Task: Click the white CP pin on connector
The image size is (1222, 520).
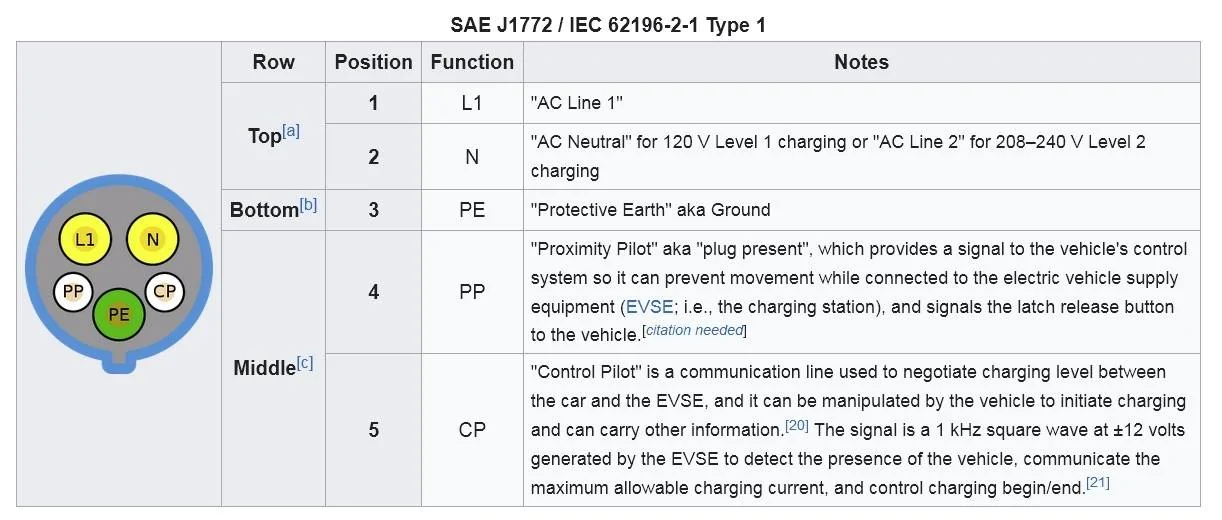Action: pos(165,292)
